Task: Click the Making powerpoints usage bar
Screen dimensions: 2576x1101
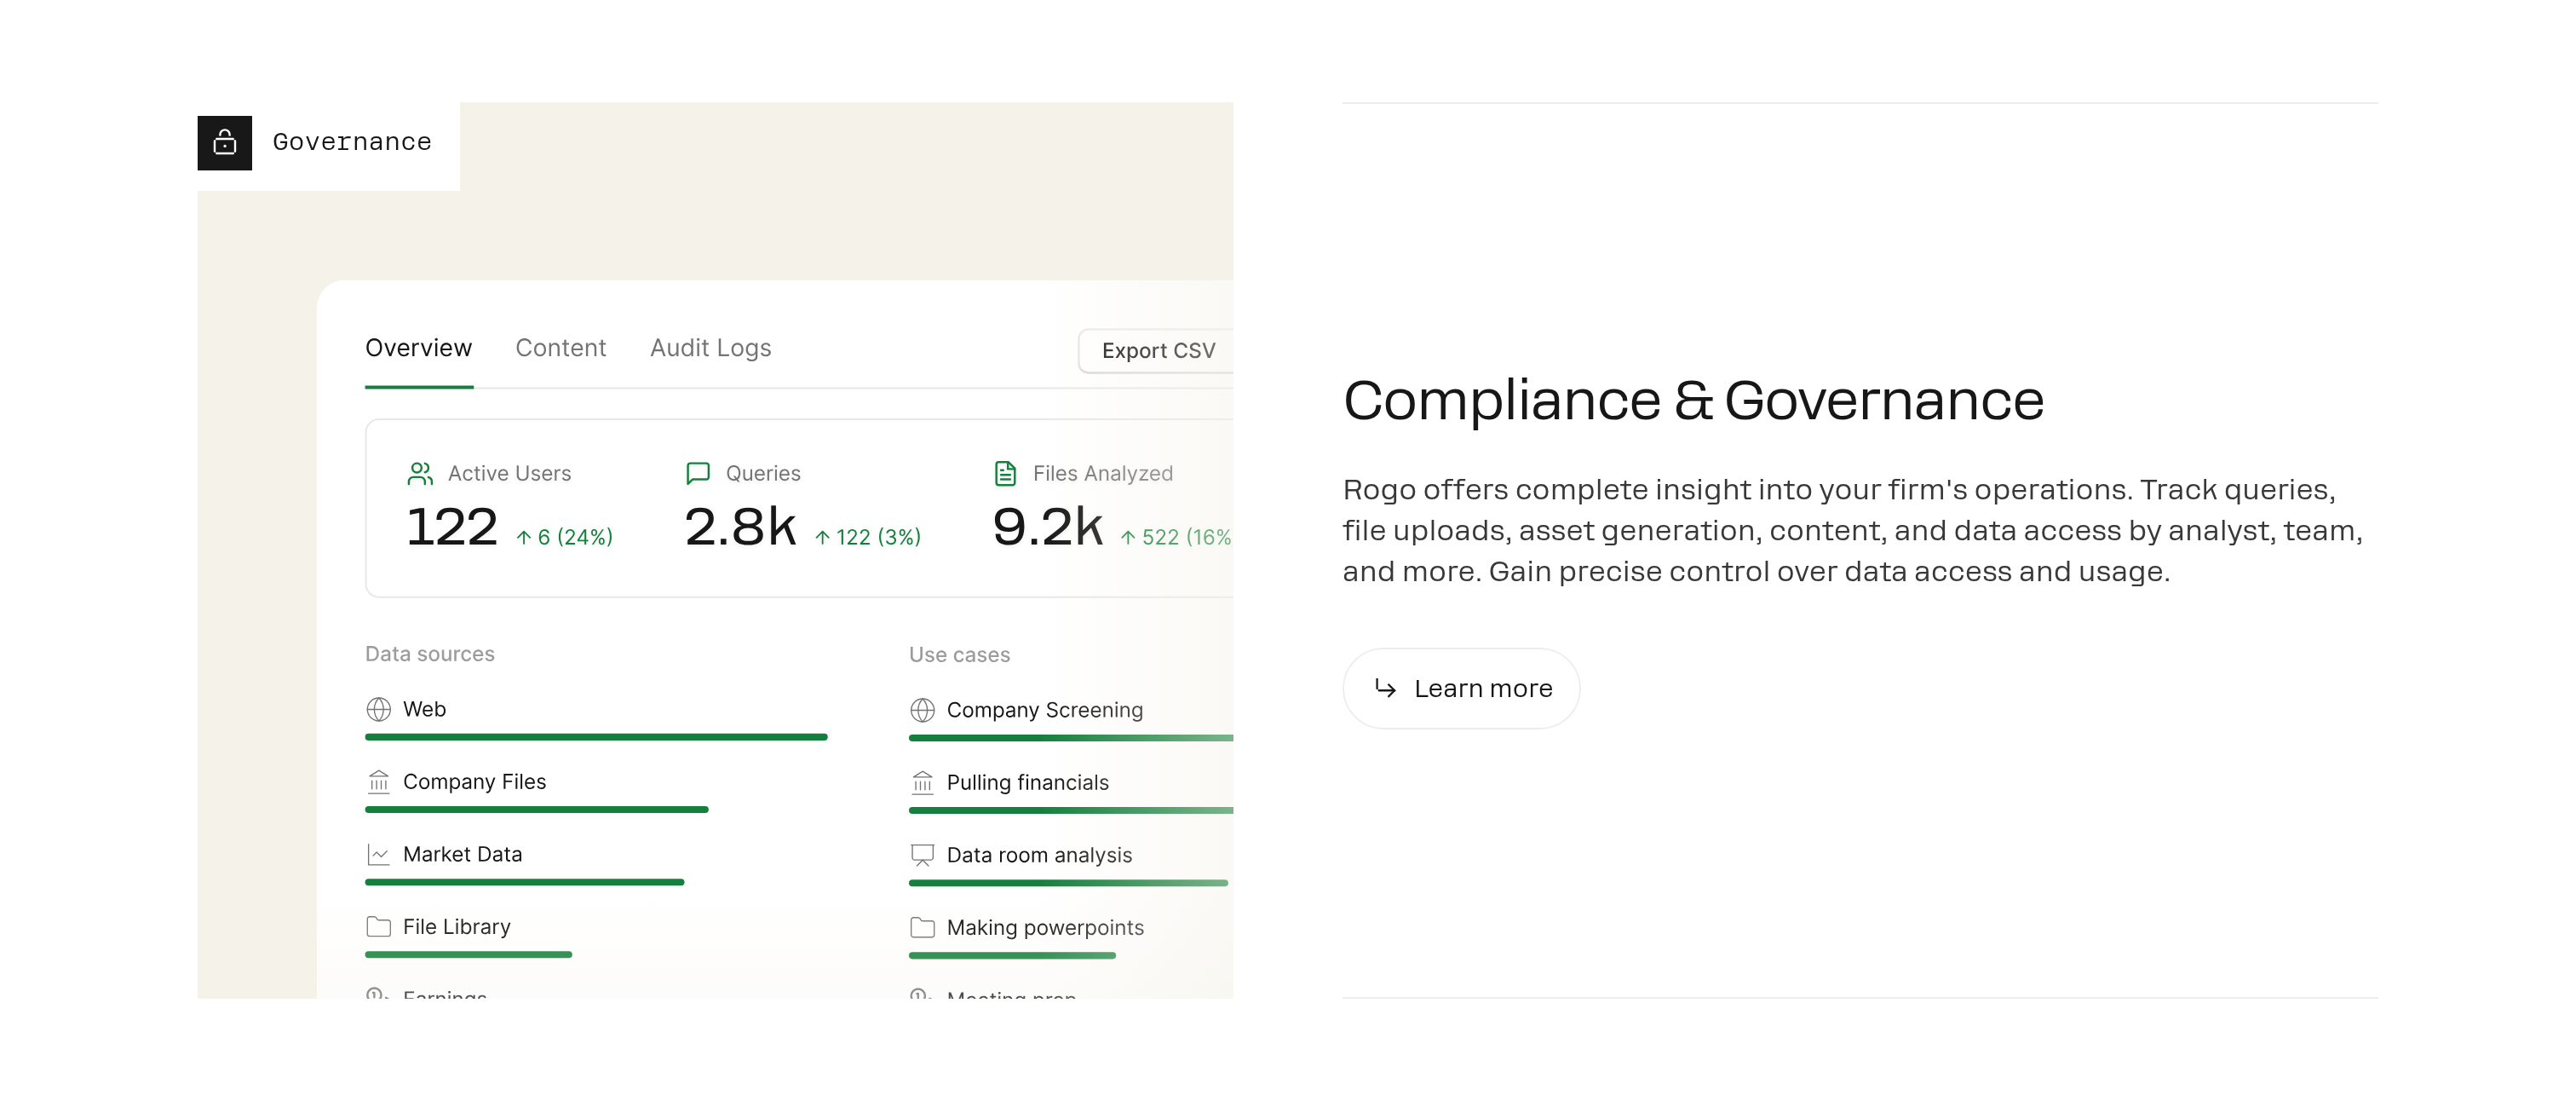Action: pyautogui.click(x=1012, y=955)
